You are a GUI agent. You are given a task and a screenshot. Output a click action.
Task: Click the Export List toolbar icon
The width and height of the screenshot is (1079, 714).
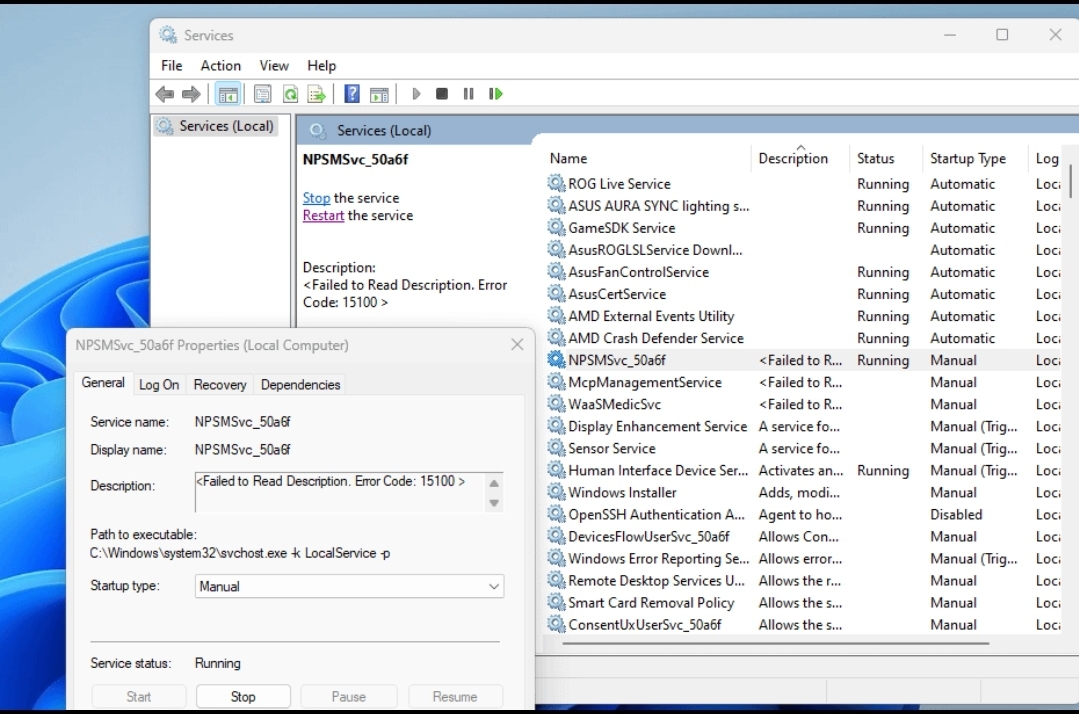[317, 94]
